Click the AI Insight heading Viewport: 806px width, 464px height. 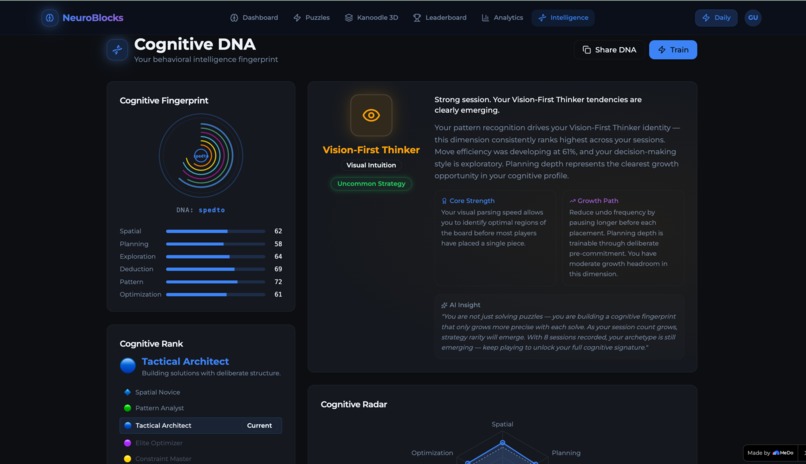(x=465, y=305)
